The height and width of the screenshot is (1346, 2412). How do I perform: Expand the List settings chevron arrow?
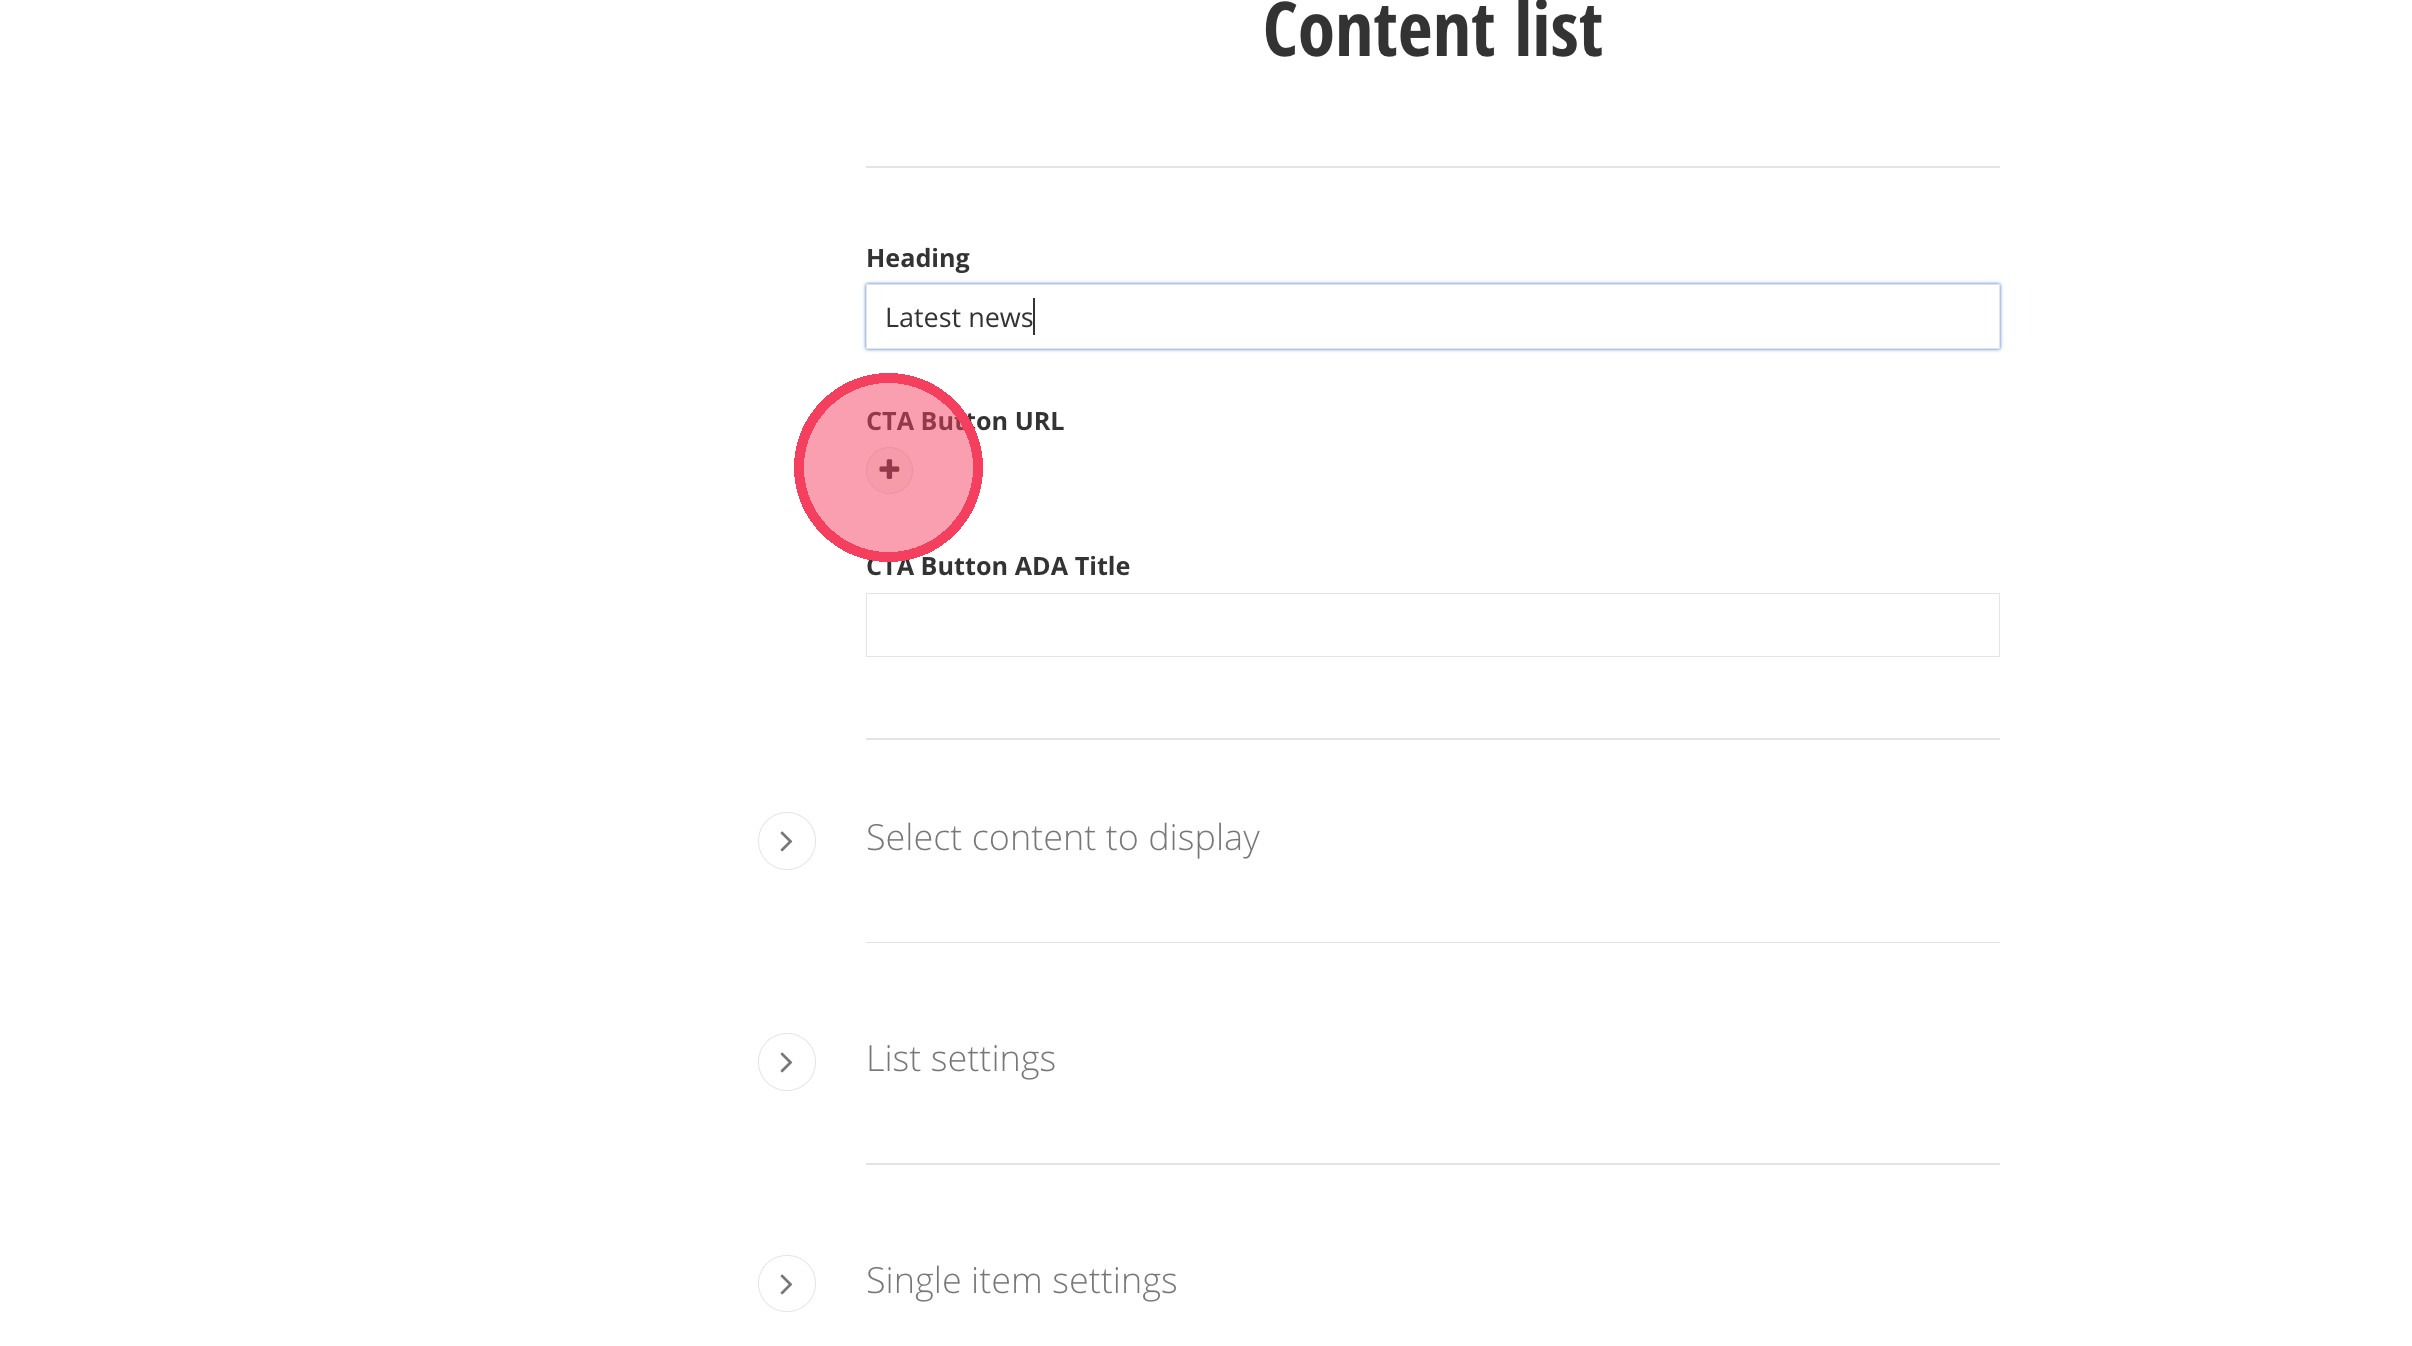[787, 1062]
